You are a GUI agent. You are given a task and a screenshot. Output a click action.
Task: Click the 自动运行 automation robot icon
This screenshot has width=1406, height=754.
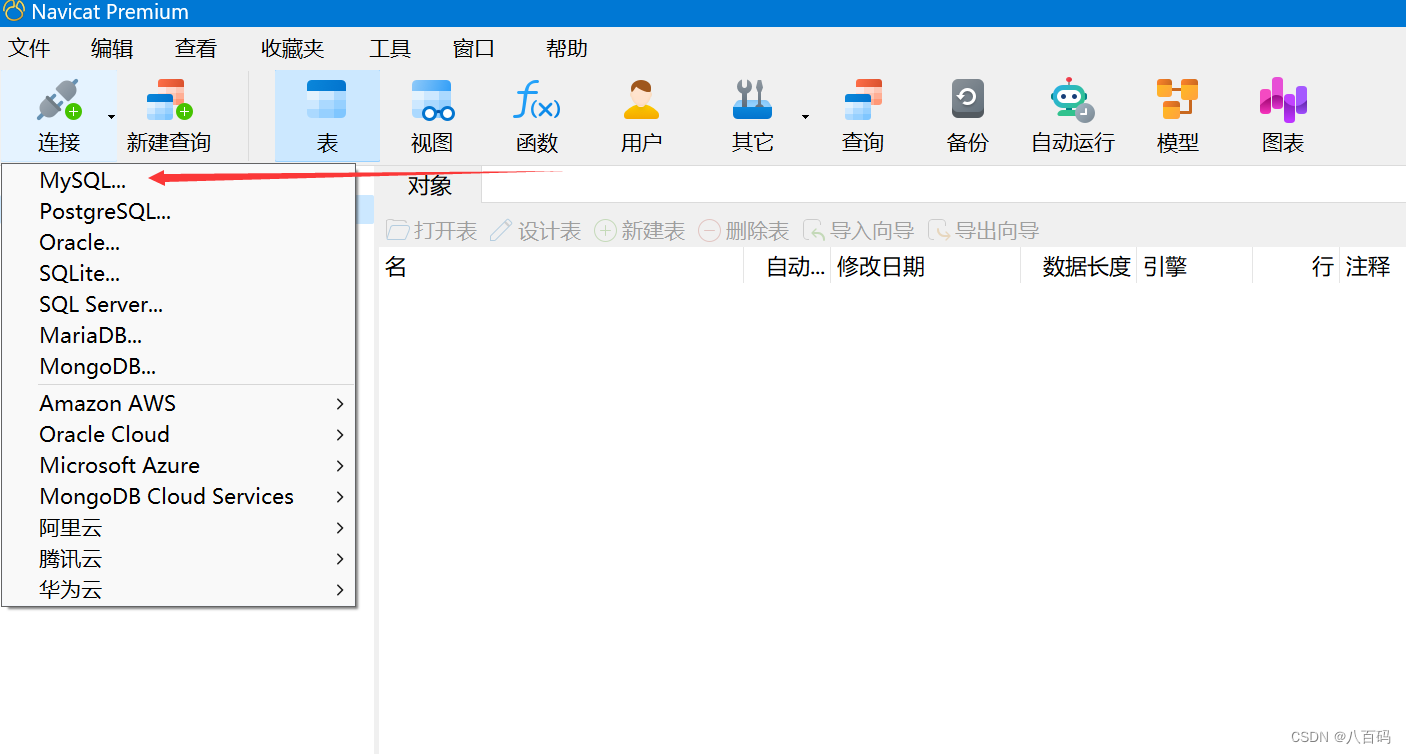click(x=1072, y=100)
